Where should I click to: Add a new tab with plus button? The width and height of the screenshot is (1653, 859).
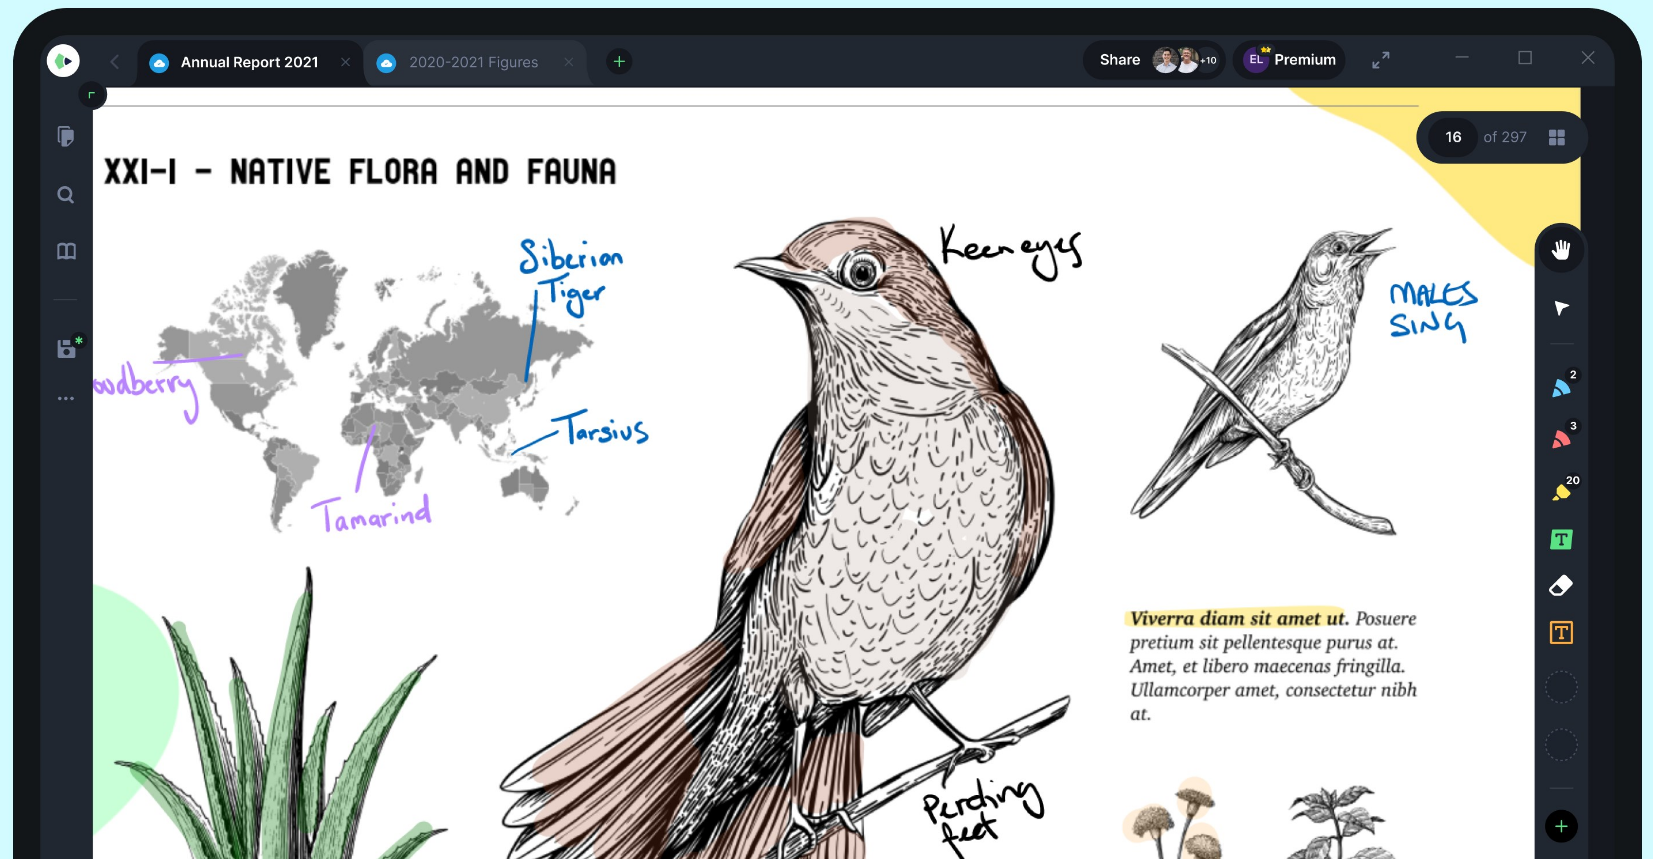(619, 62)
